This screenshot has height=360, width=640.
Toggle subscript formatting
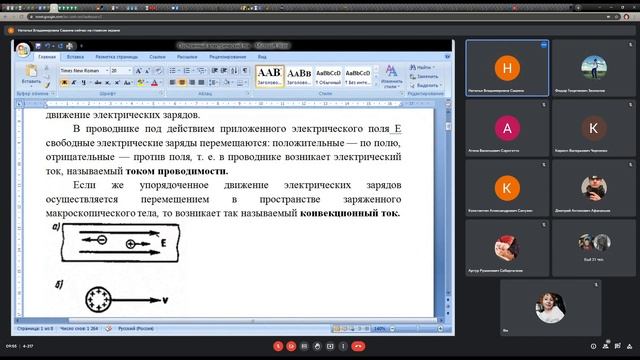click(x=108, y=82)
